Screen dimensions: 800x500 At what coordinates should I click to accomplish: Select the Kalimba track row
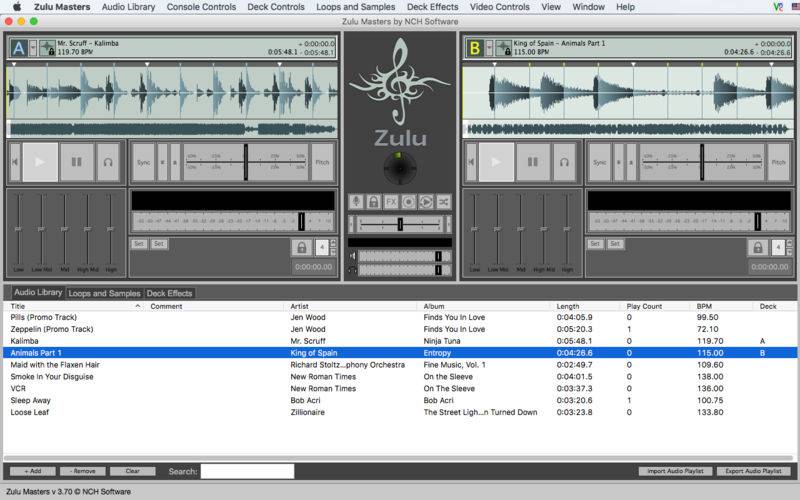click(400, 341)
